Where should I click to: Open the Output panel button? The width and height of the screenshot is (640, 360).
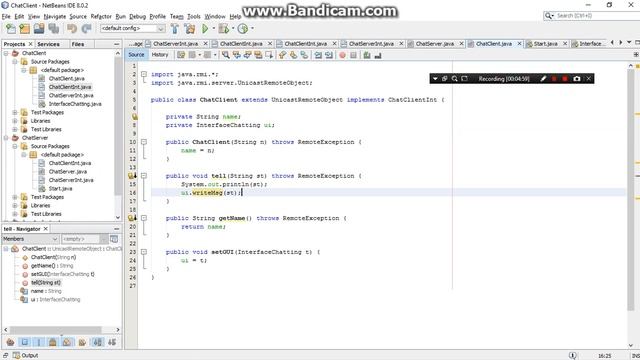click(25, 356)
